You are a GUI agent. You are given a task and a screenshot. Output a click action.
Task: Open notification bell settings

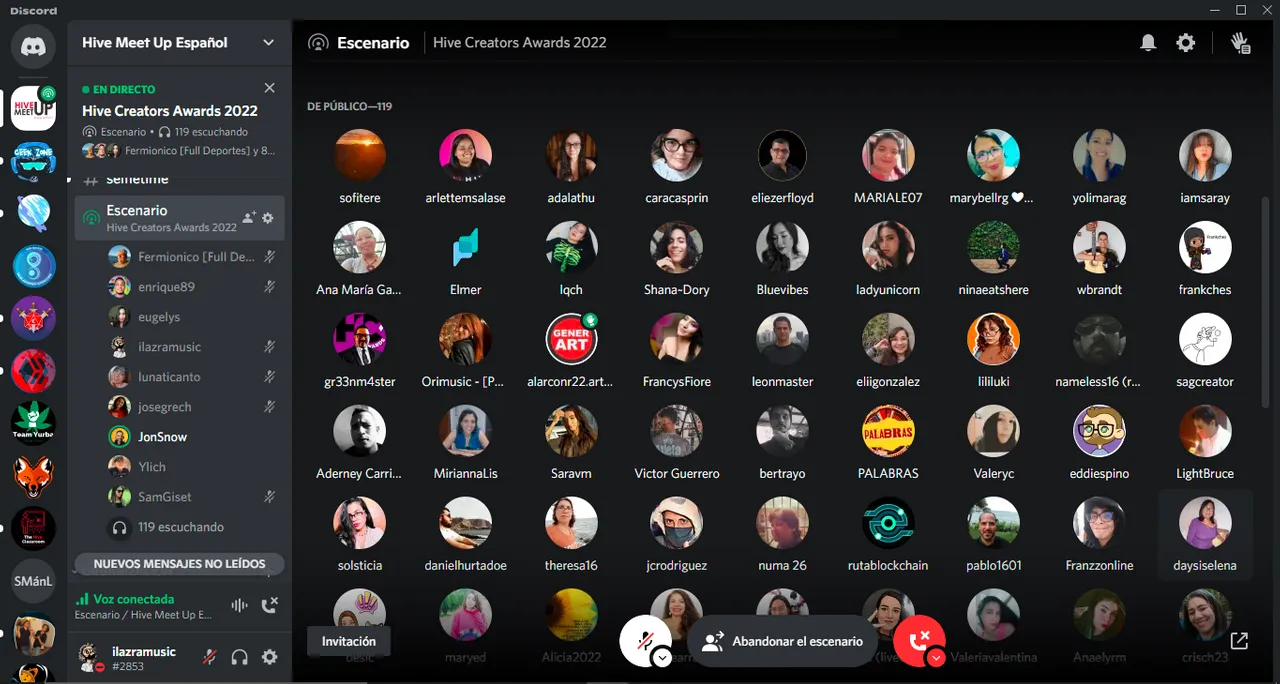click(x=1148, y=43)
